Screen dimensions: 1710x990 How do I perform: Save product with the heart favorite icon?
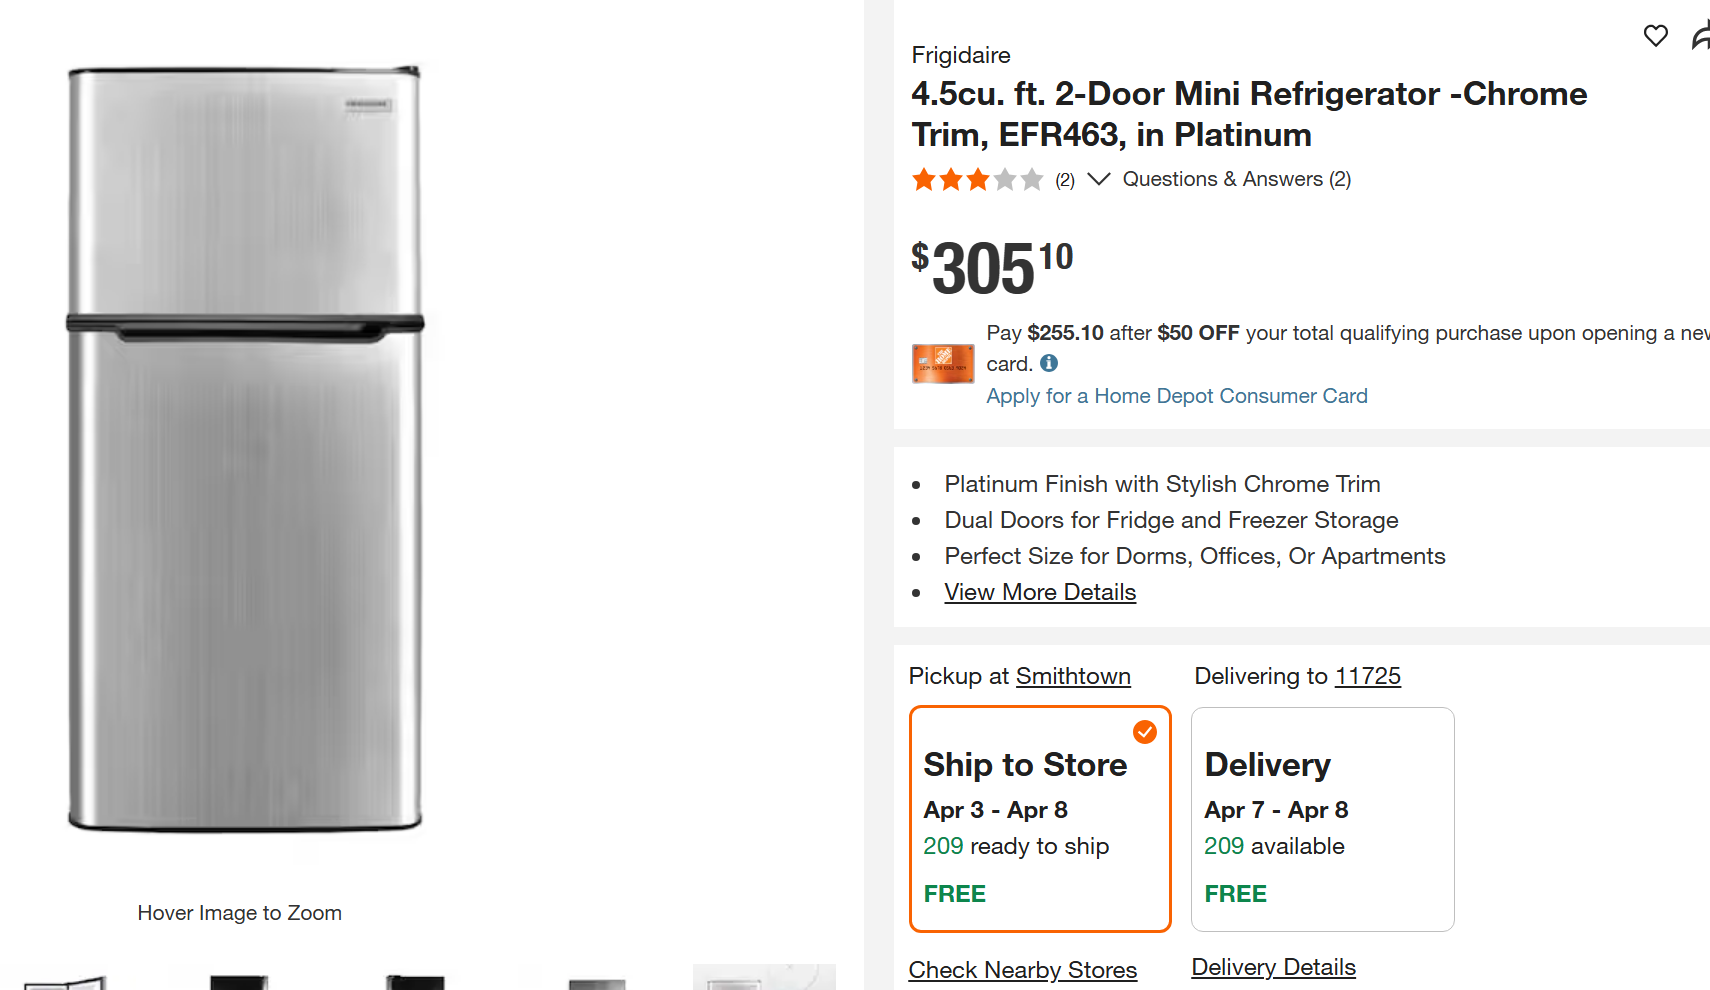pyautogui.click(x=1655, y=36)
